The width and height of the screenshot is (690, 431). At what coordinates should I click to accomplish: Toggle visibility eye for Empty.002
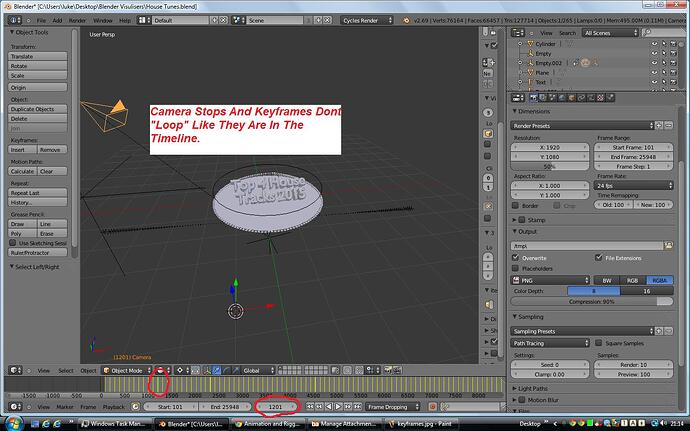tap(654, 63)
